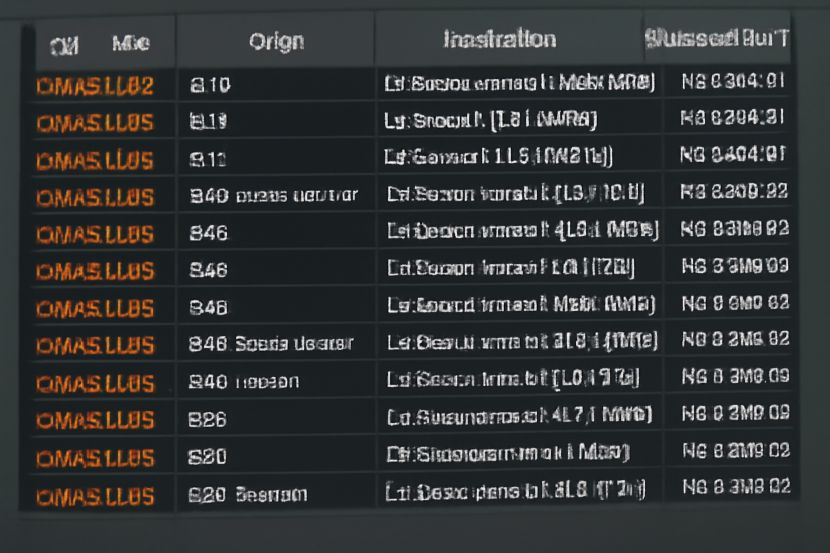Pick the '820 Besriam' origin cell
The width and height of the screenshot is (830, 553).
247,494
